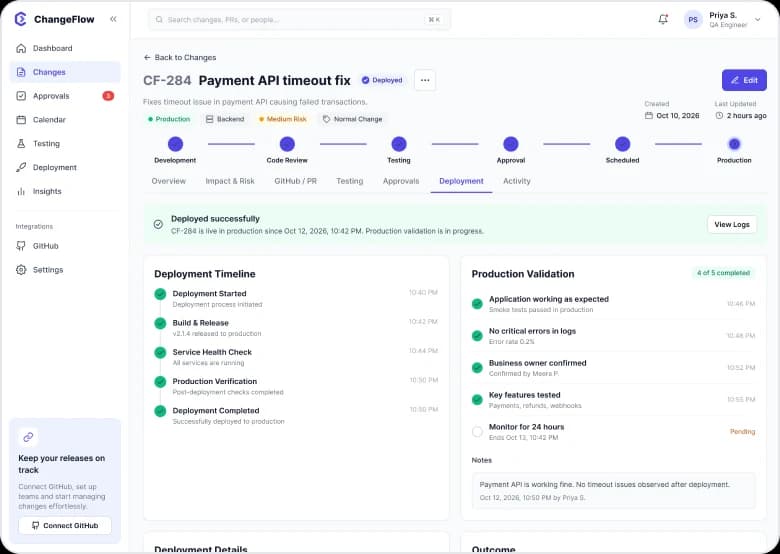780x554 pixels.
Task: Expand the Priya S. profile dropdown
Action: click(x=758, y=20)
